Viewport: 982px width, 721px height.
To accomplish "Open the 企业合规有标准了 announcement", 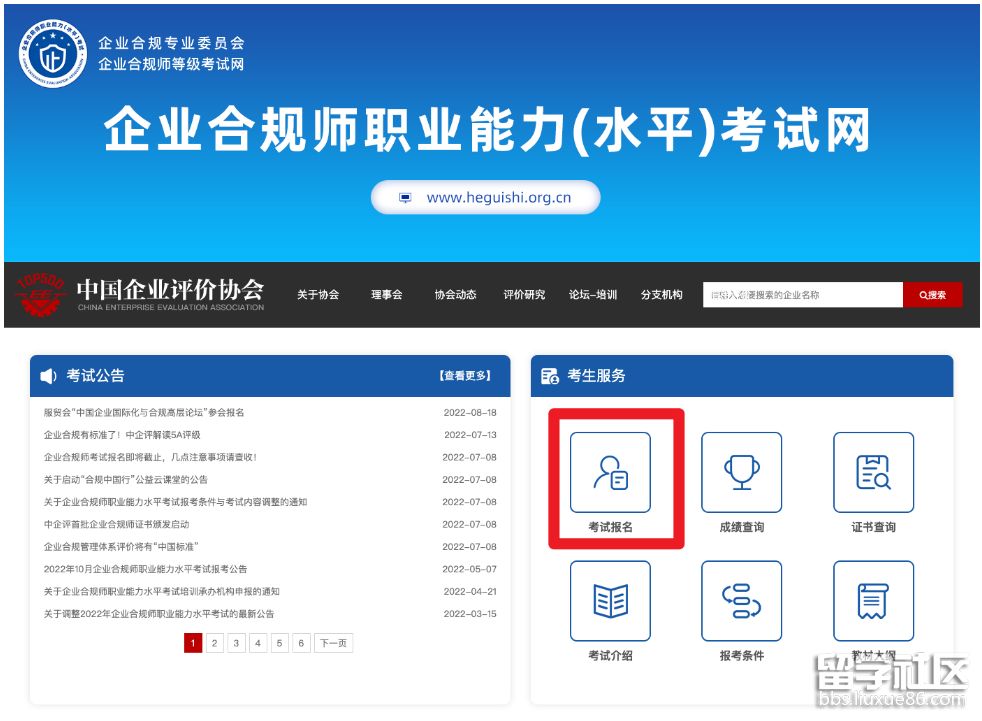I will (122, 435).
